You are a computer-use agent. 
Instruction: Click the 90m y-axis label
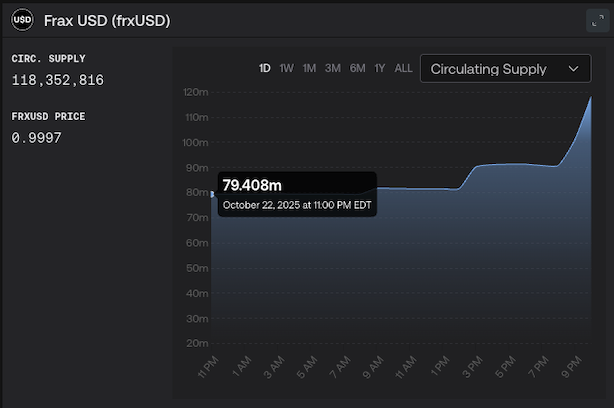[197, 168]
